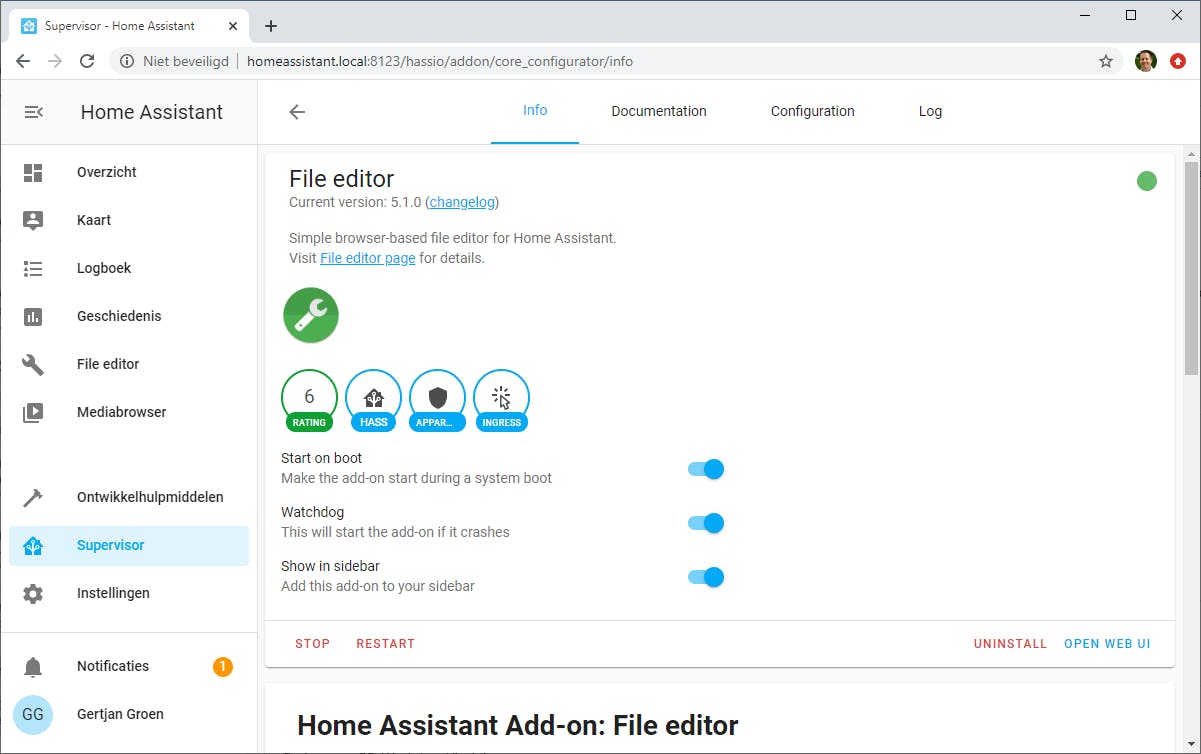1201x754 pixels.
Task: Click the Instellingen gear icon
Action: 33,593
